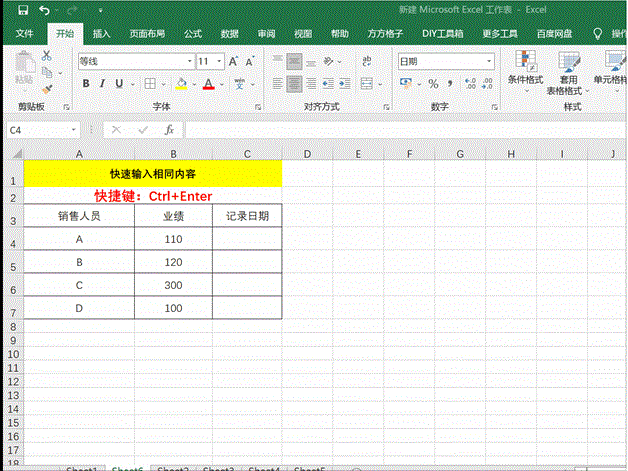The height and width of the screenshot is (471, 628).
Task: Click the Save icon in quick access toolbar
Action: coord(22,10)
